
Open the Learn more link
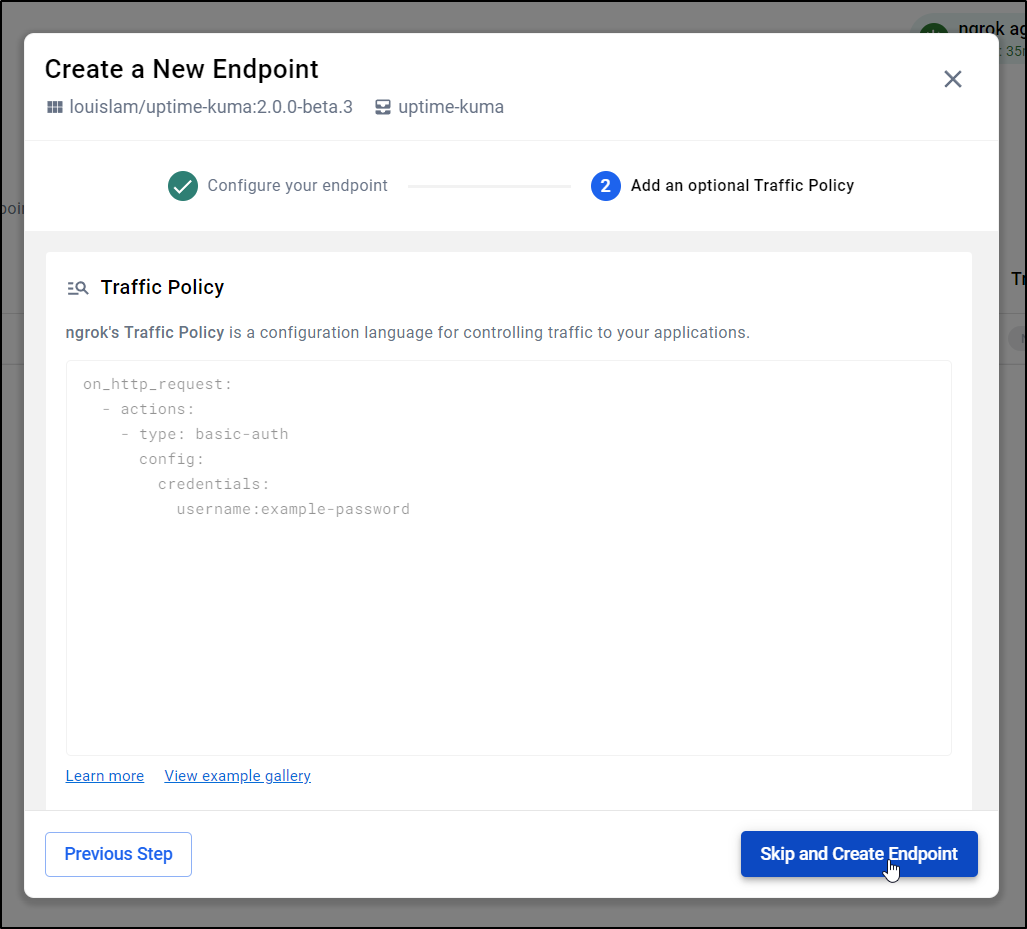(105, 776)
